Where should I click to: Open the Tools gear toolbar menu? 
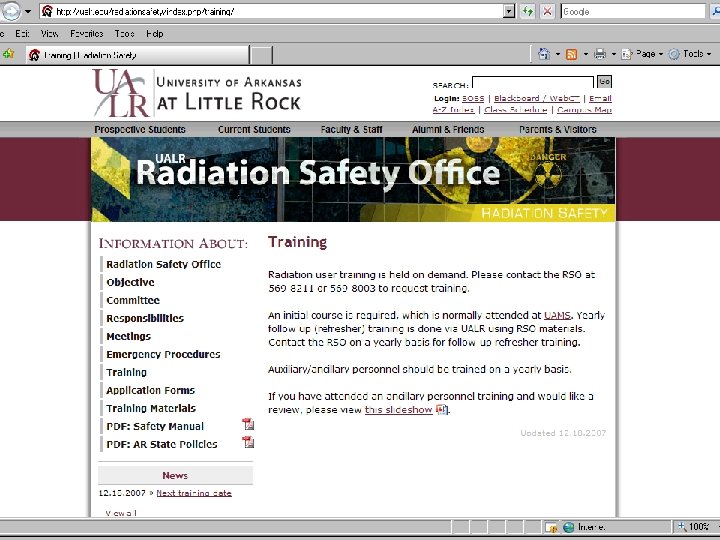coord(690,54)
